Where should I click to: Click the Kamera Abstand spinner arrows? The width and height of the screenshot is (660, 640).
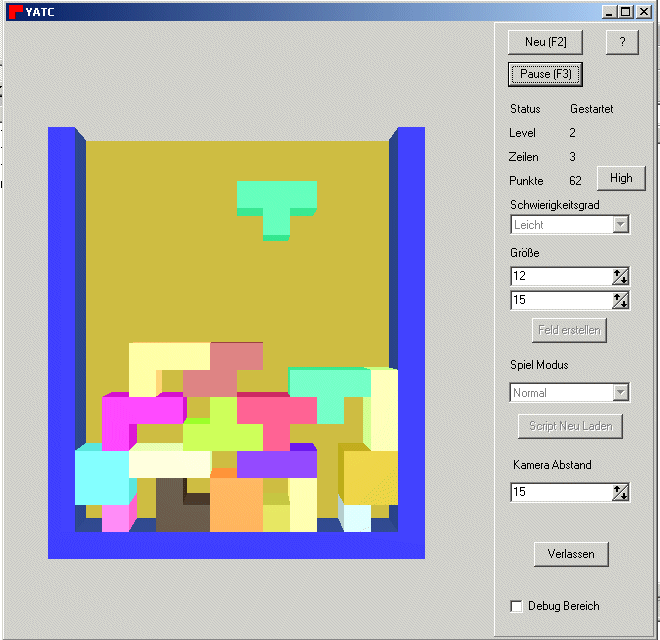point(621,492)
